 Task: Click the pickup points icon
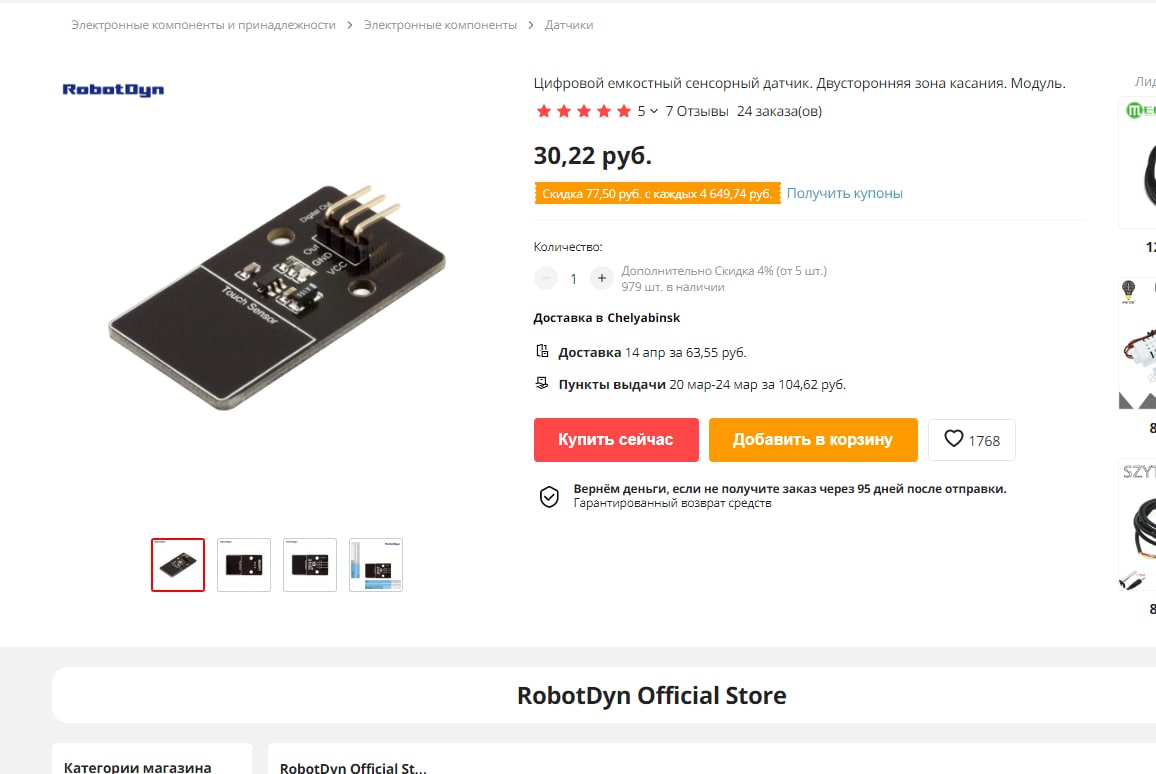pos(542,383)
